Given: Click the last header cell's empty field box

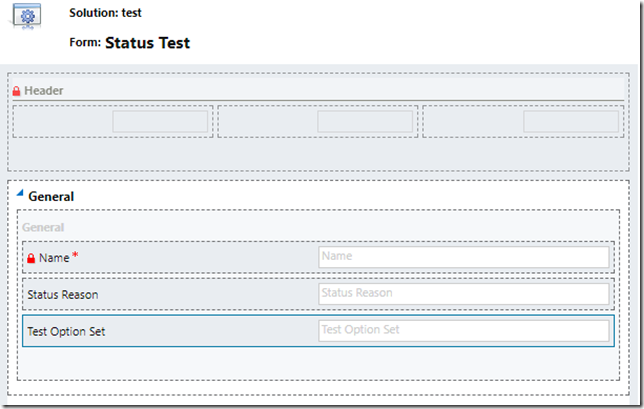Looking at the screenshot, I should pyautogui.click(x=571, y=121).
